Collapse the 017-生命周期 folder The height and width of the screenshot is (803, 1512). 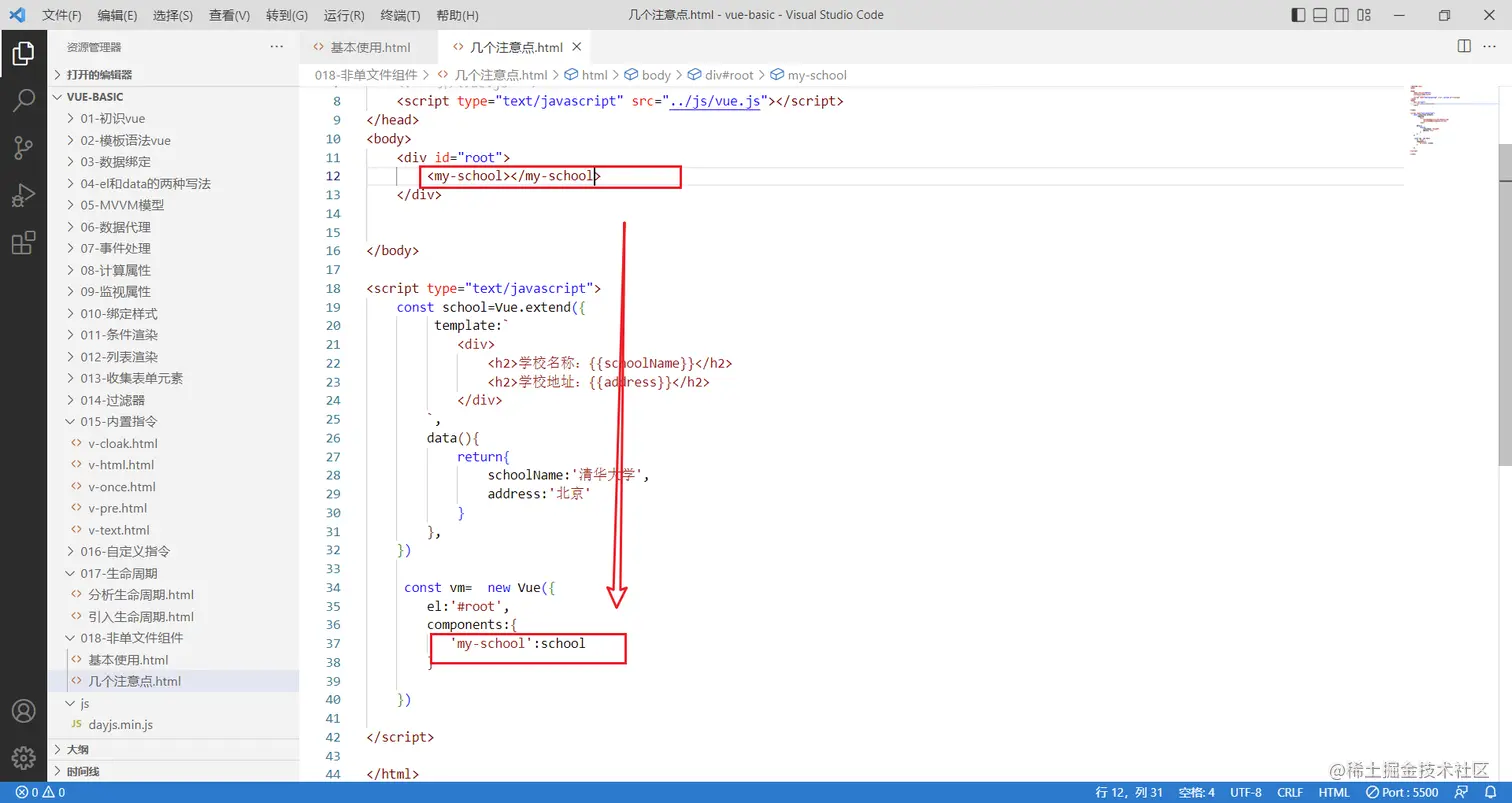point(174,573)
